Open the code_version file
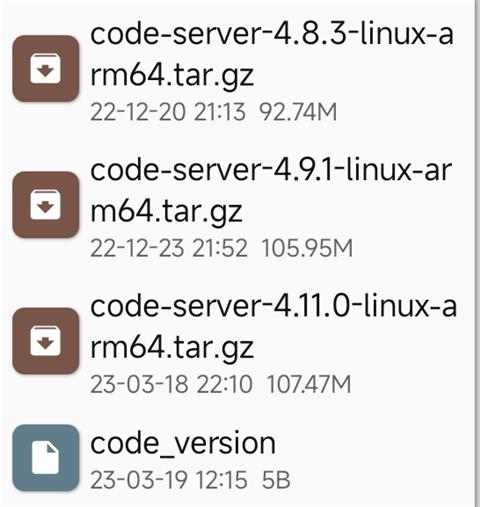480x507 pixels. pos(183,443)
